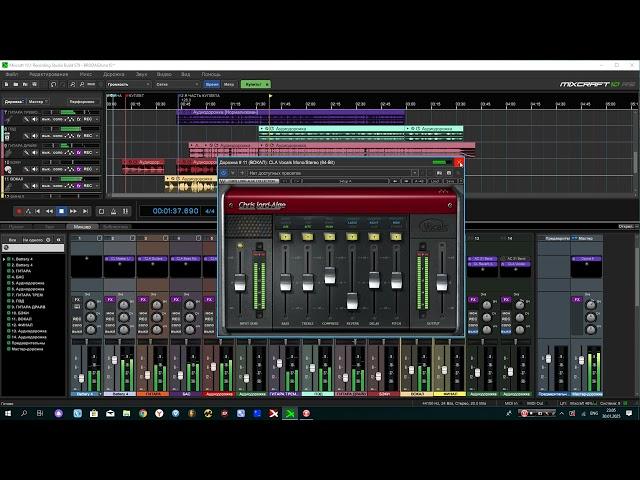640x480 pixels.
Task: Click the Mixcraft icon in the taskbar
Action: click(x=290, y=413)
